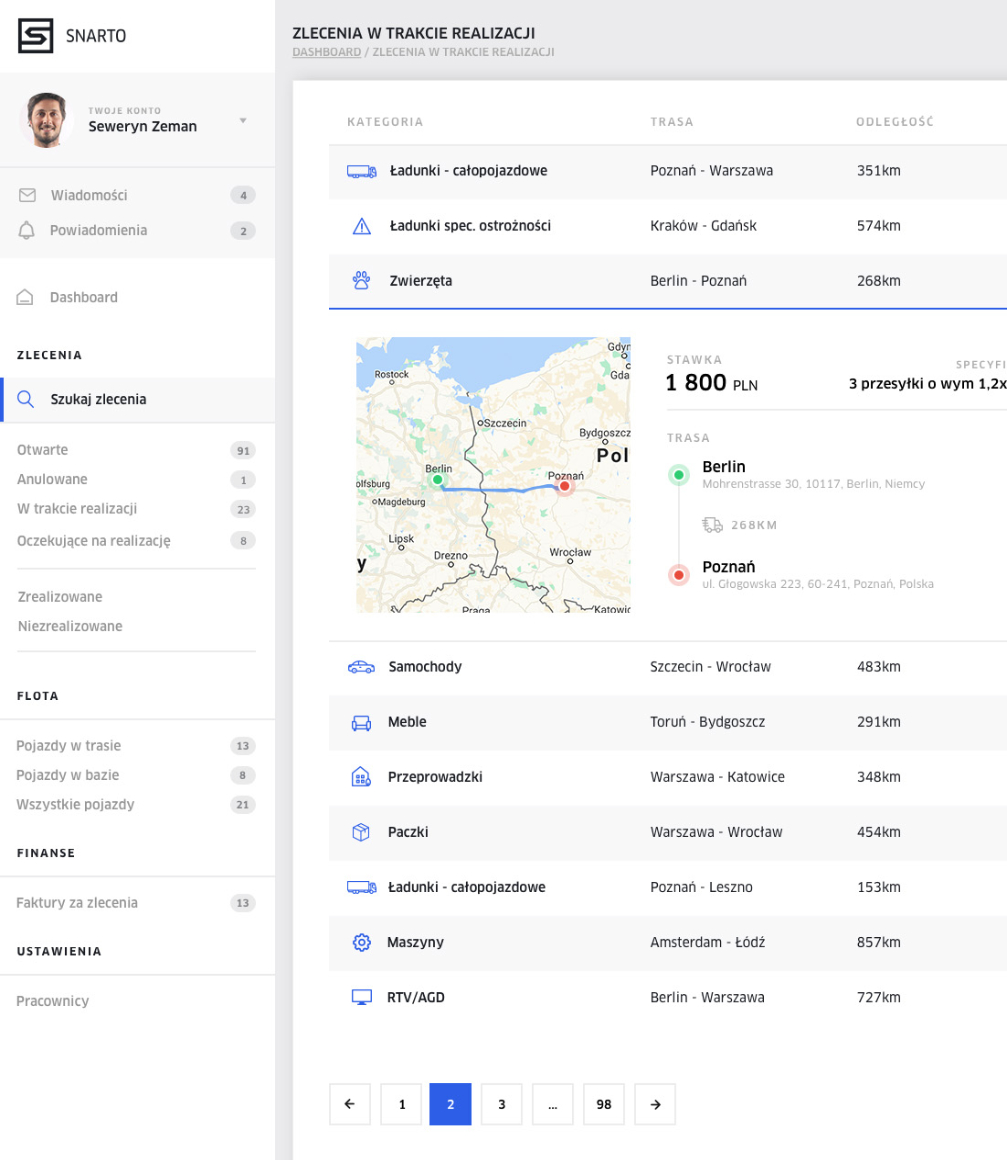Expand the Seweryn Zeman account dropdown

[x=242, y=121]
